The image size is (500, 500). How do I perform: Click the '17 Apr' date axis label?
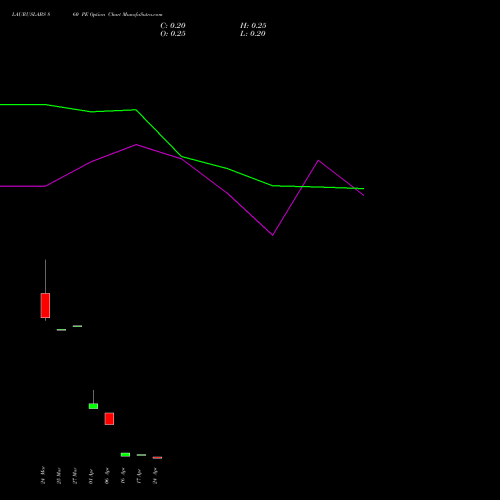[139, 476]
